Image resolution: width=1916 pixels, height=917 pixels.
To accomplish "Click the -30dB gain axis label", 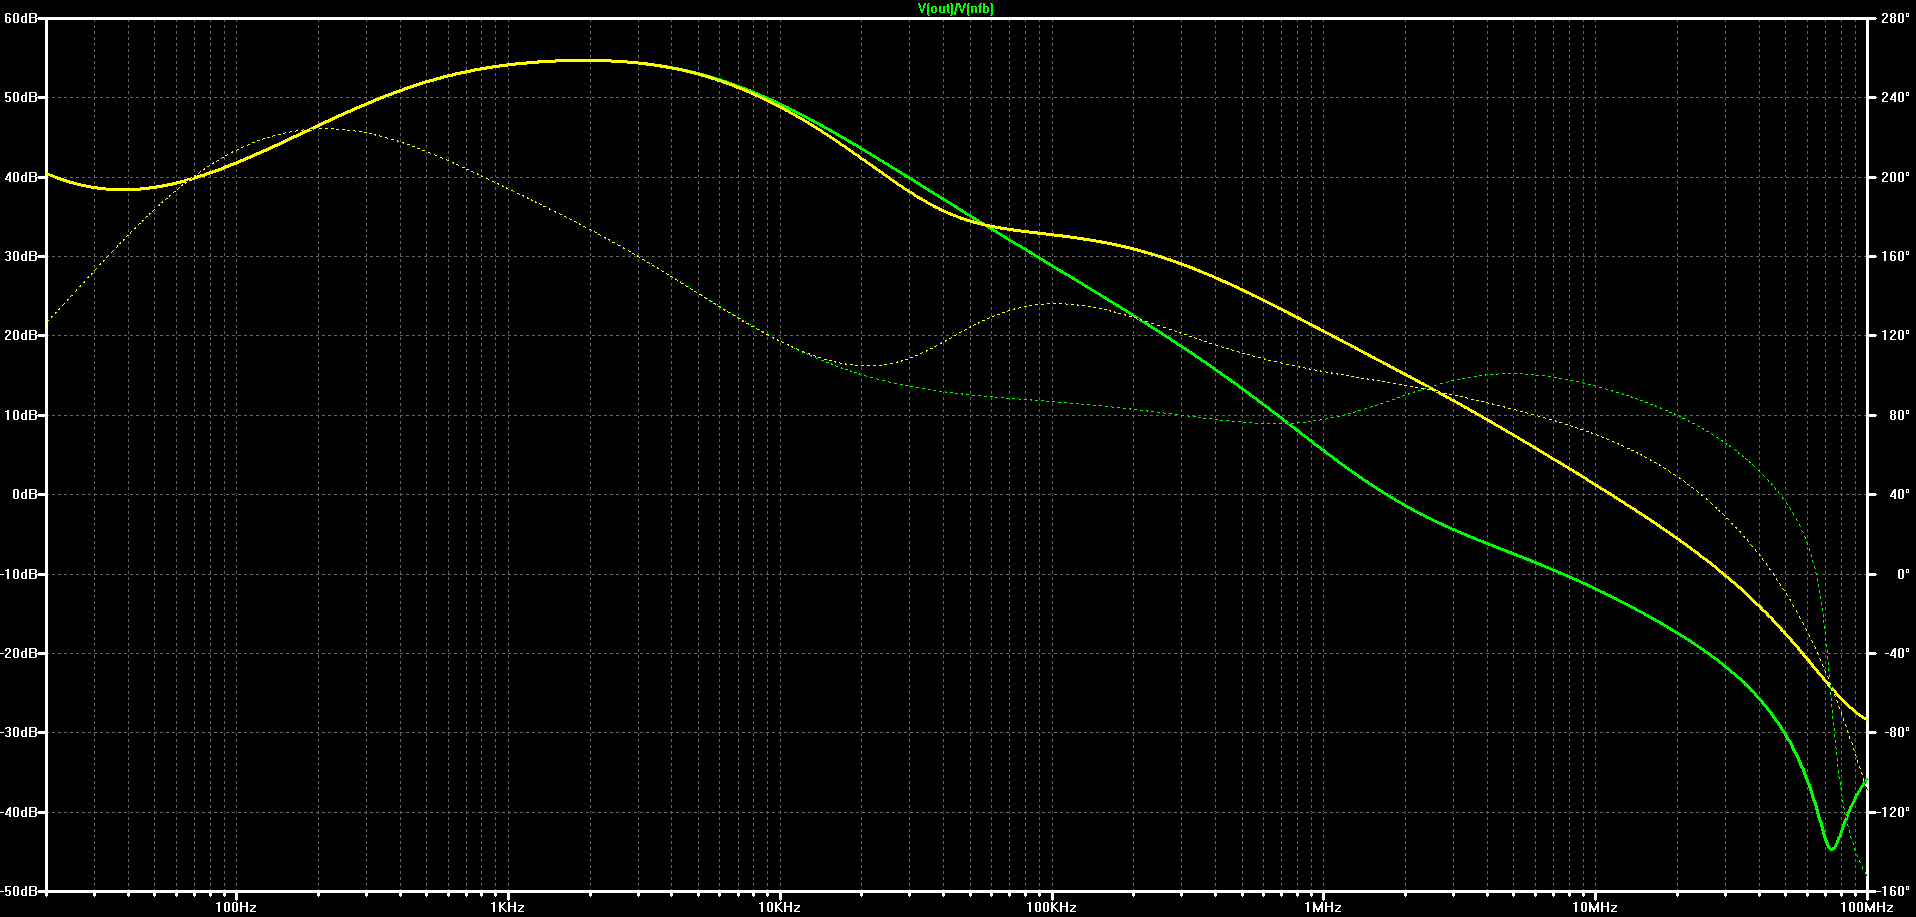I will [19, 733].
